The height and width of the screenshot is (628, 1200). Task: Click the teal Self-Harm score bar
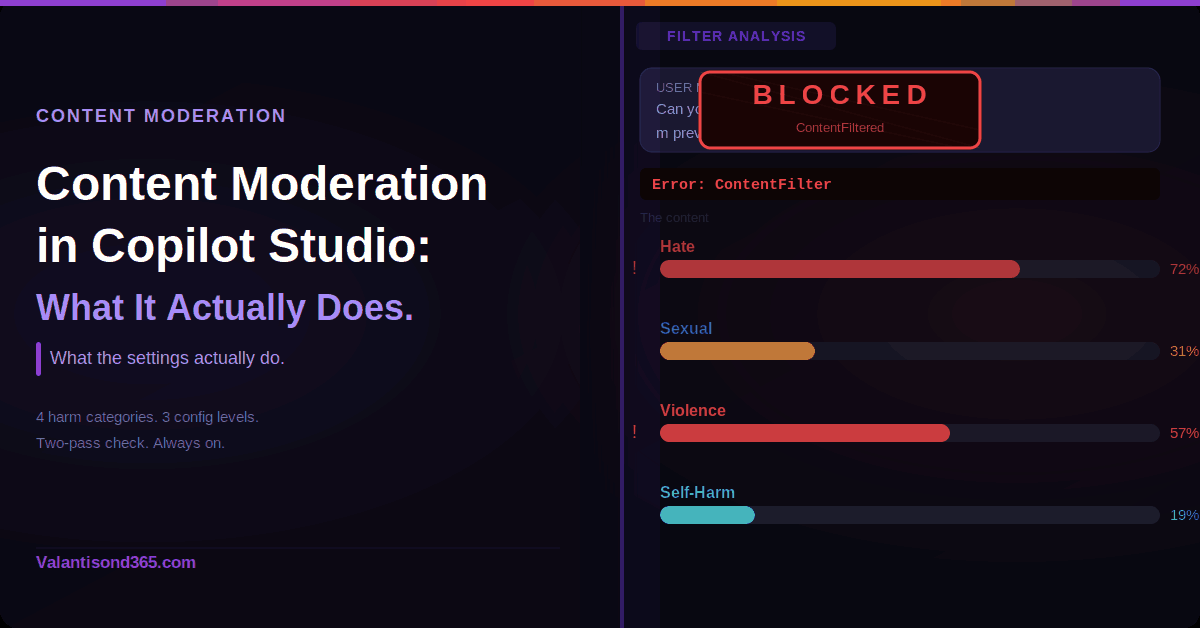coord(707,515)
